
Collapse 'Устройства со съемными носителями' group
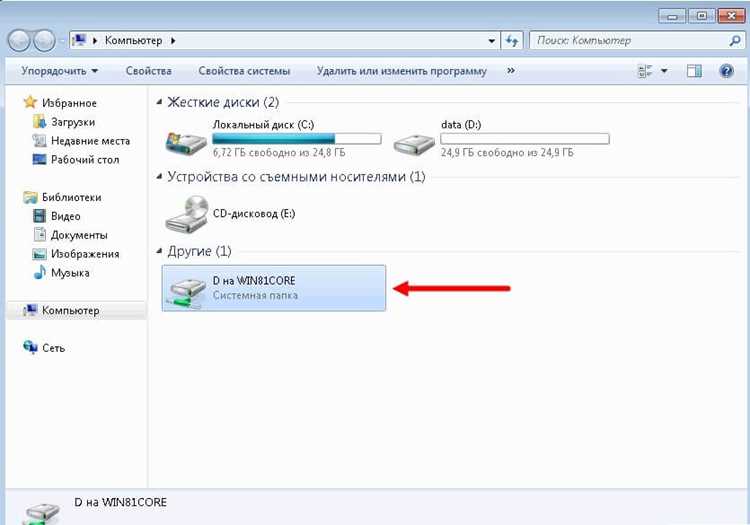pos(159,177)
